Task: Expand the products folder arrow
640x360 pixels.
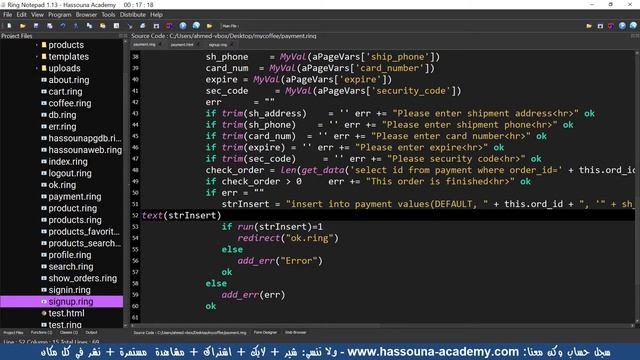Action: (x=37, y=45)
